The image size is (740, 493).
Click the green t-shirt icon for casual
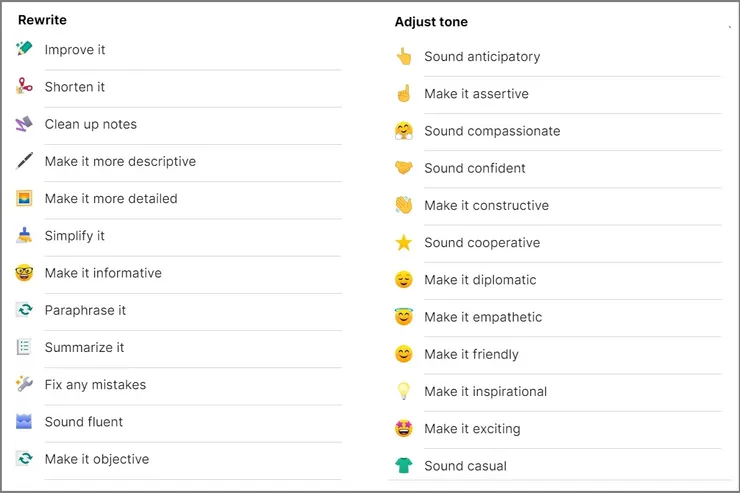point(403,466)
